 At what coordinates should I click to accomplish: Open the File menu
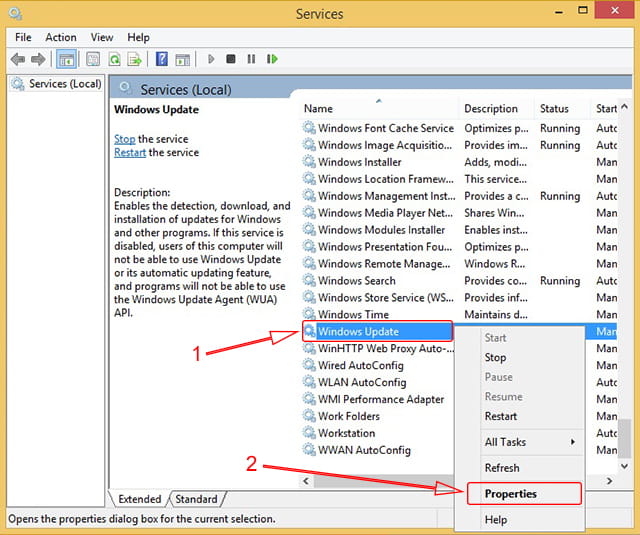coord(23,37)
